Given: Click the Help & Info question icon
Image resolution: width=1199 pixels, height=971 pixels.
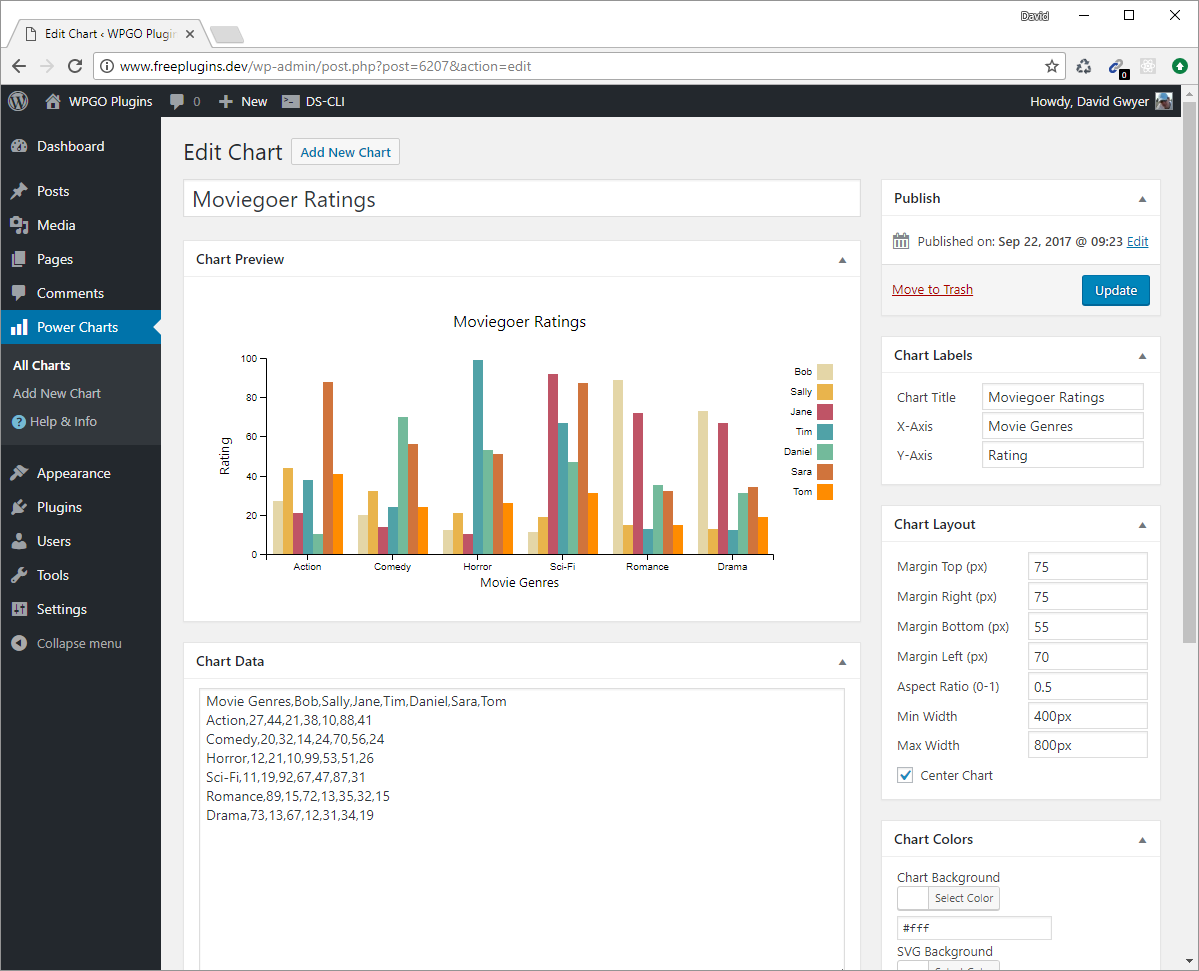Looking at the screenshot, I should (19, 422).
